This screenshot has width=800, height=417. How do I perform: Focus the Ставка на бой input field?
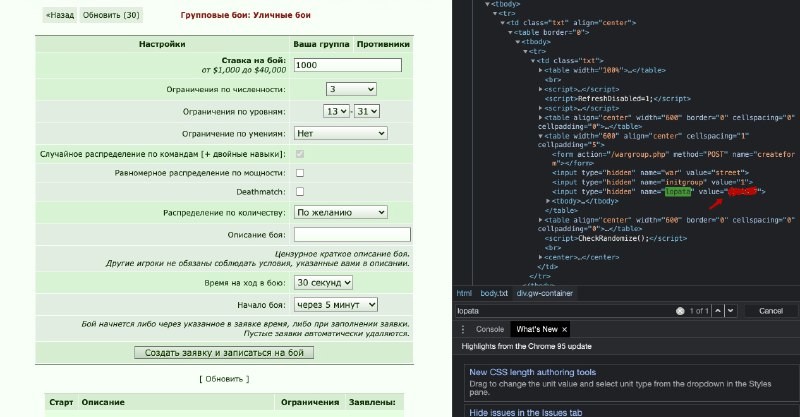coord(348,65)
